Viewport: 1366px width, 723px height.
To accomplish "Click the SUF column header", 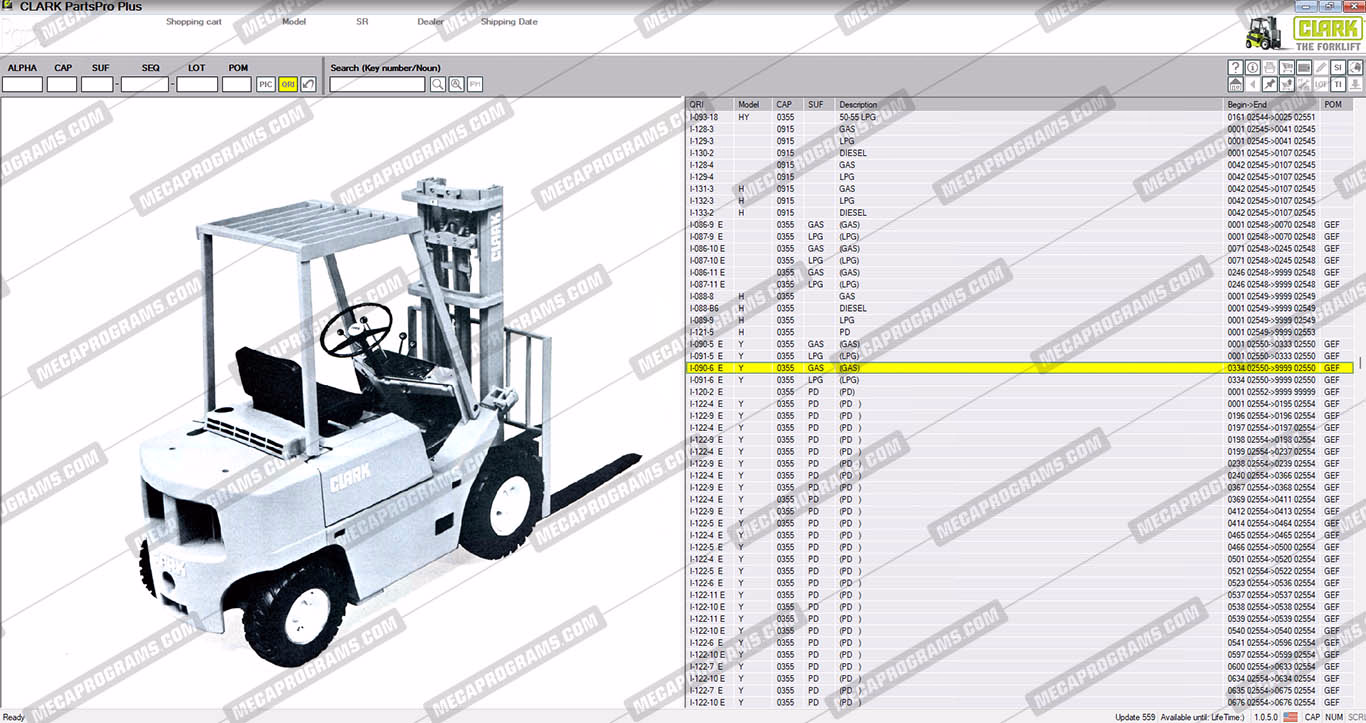I will click(x=820, y=105).
